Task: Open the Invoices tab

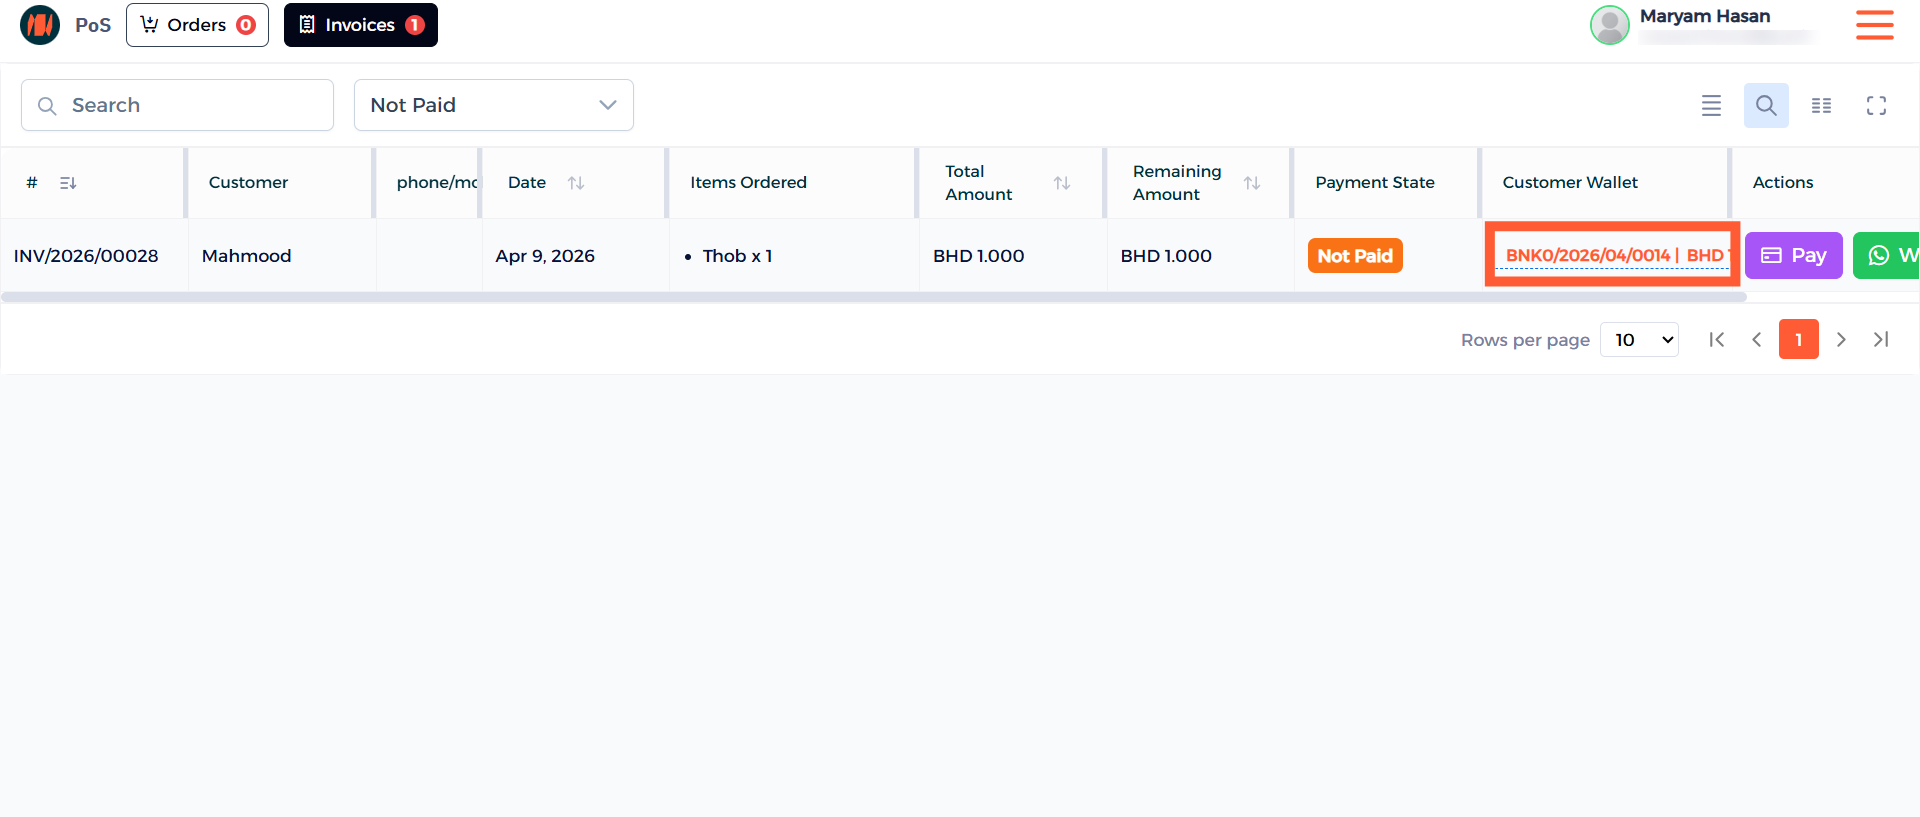Action: (x=360, y=25)
